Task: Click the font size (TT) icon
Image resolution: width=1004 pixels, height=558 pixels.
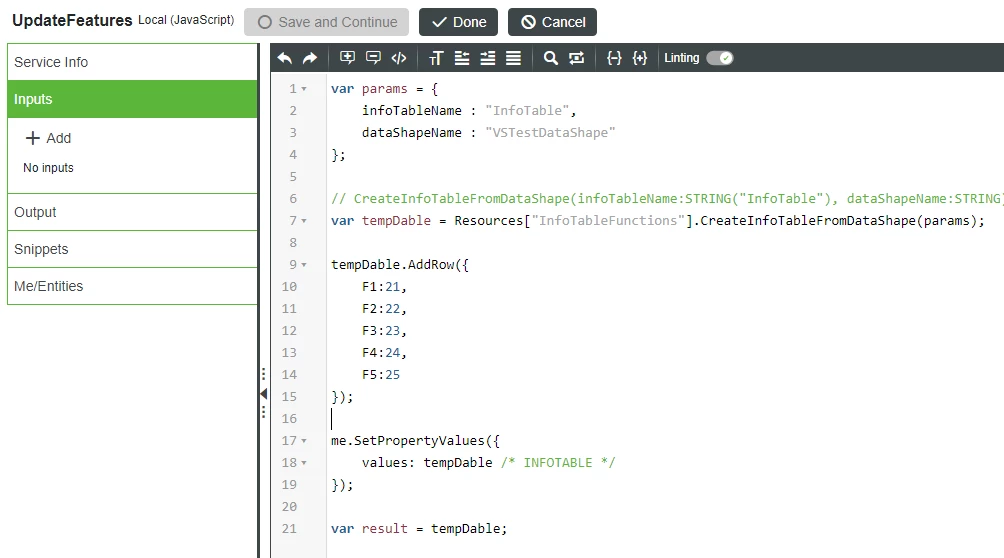Action: 436,58
